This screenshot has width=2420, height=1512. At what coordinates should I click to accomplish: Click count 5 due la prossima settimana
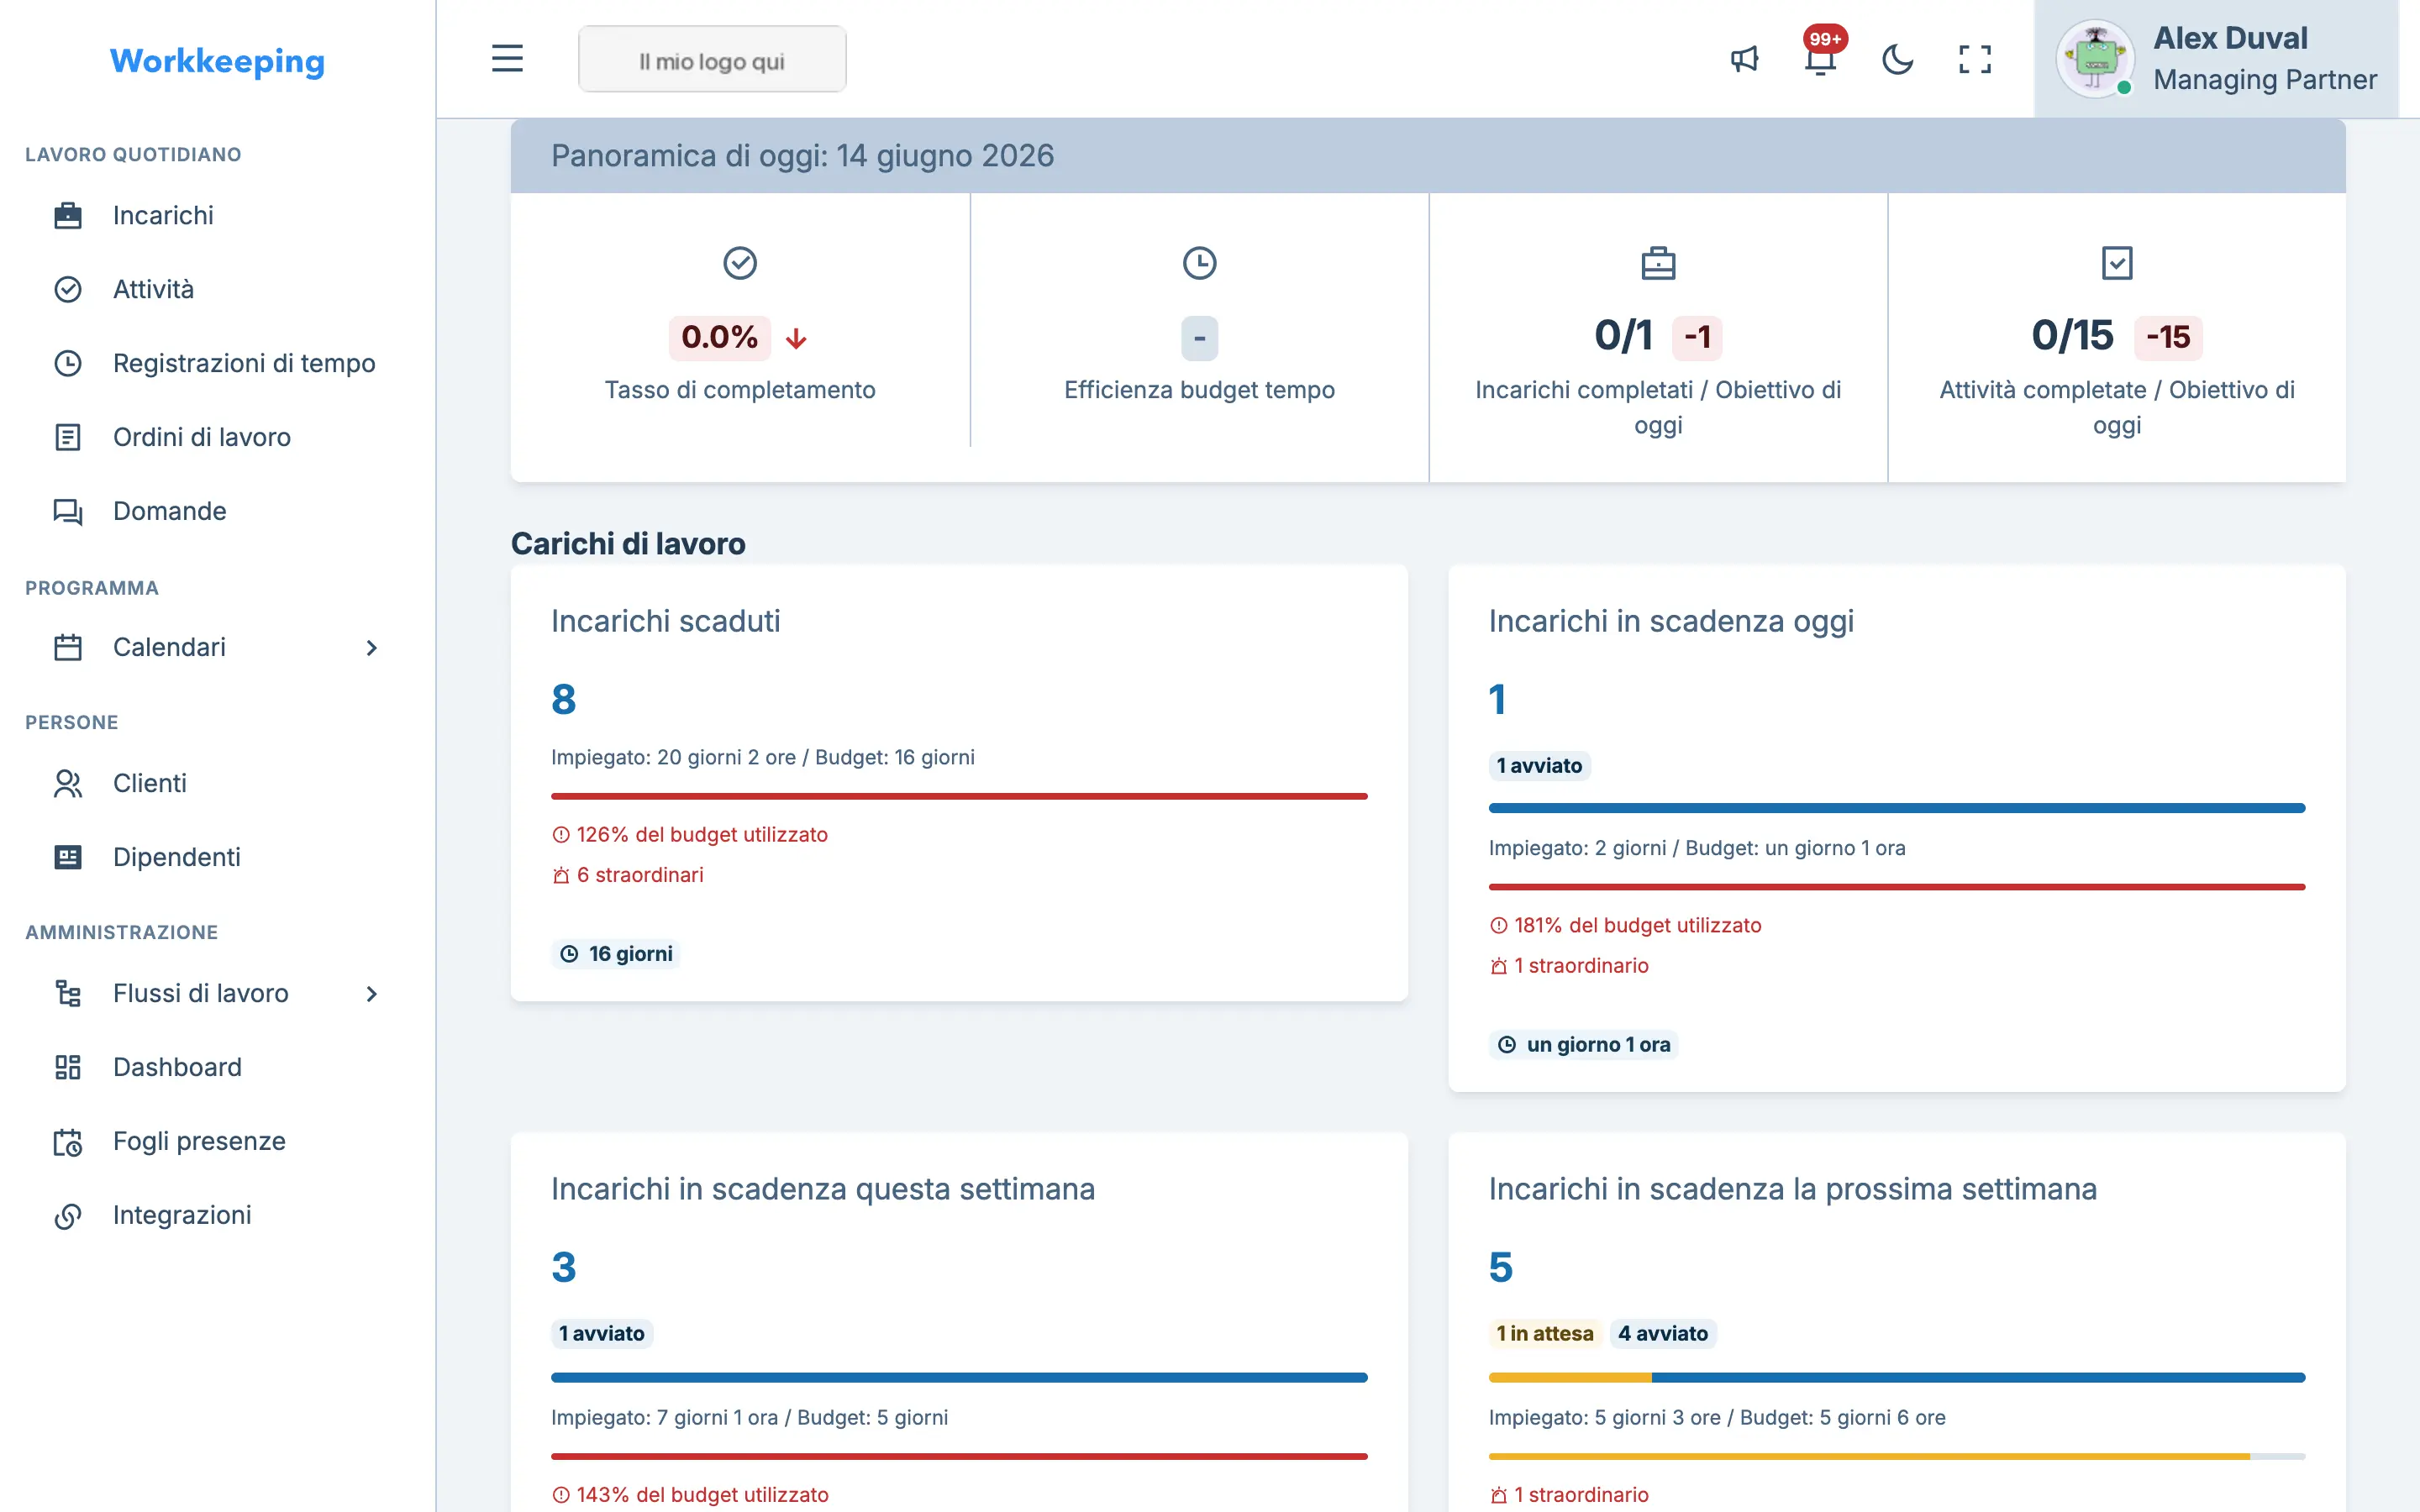click(x=1501, y=1267)
